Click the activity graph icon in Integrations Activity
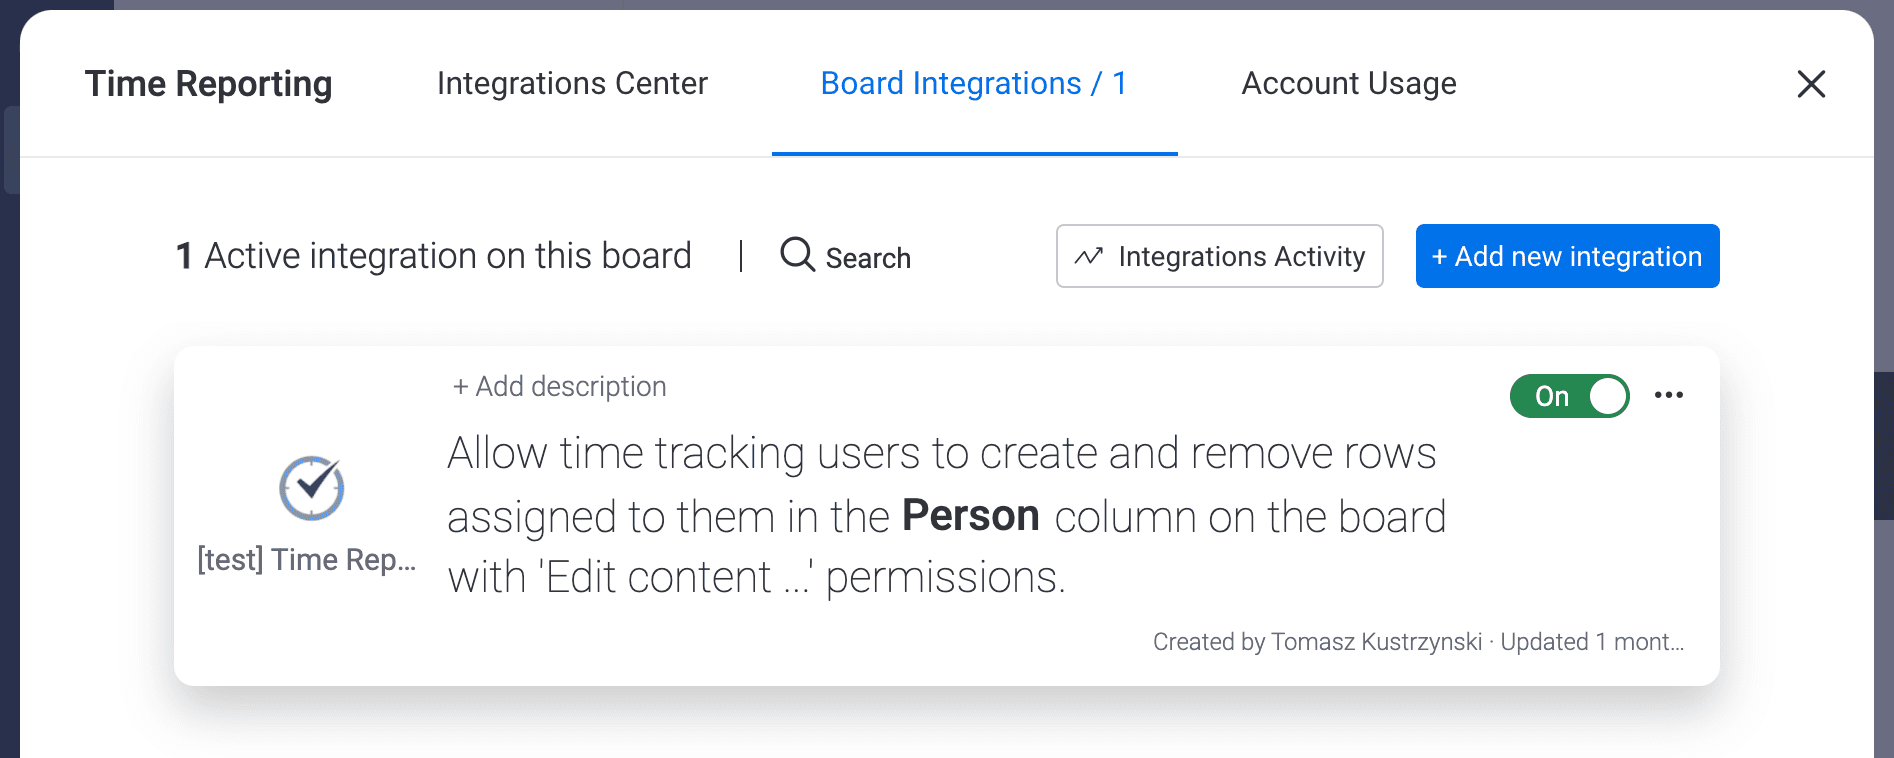Viewport: 1894px width, 758px height. (x=1088, y=257)
